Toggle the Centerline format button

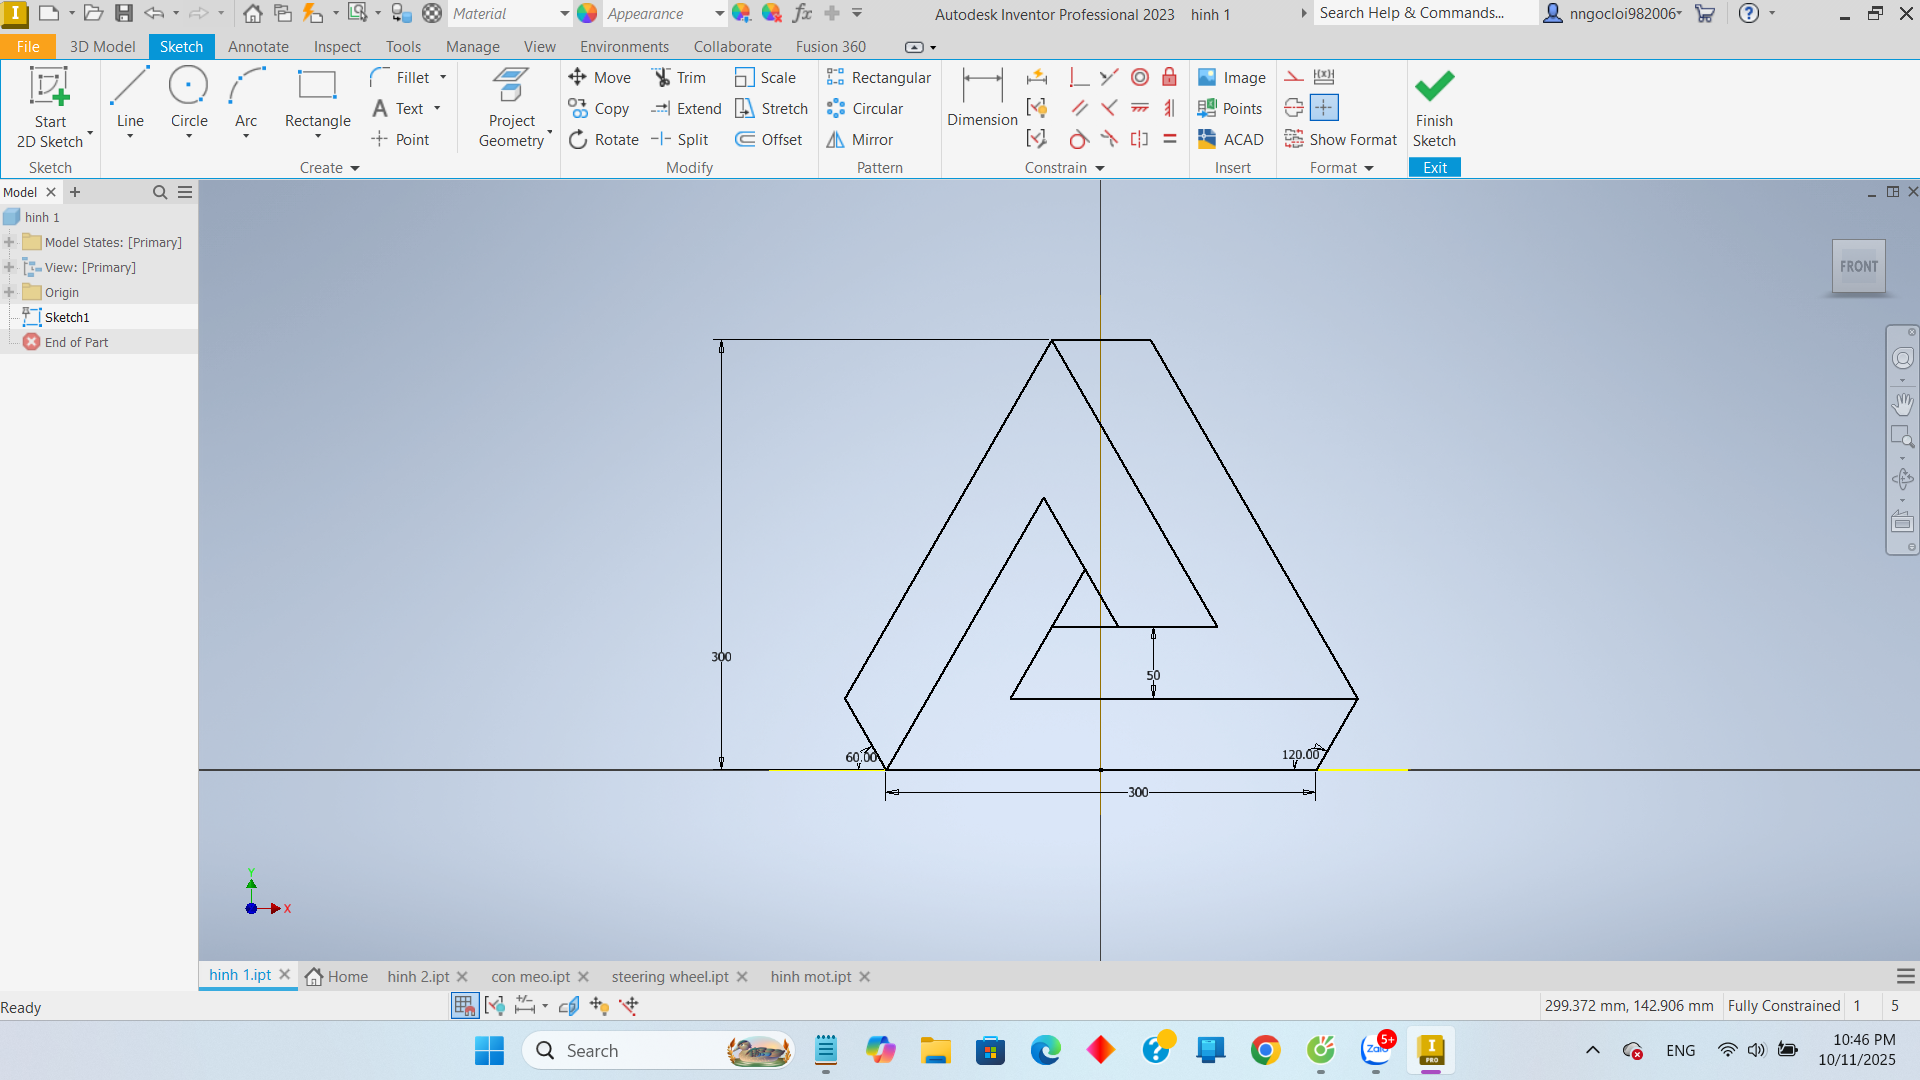(x=1294, y=108)
